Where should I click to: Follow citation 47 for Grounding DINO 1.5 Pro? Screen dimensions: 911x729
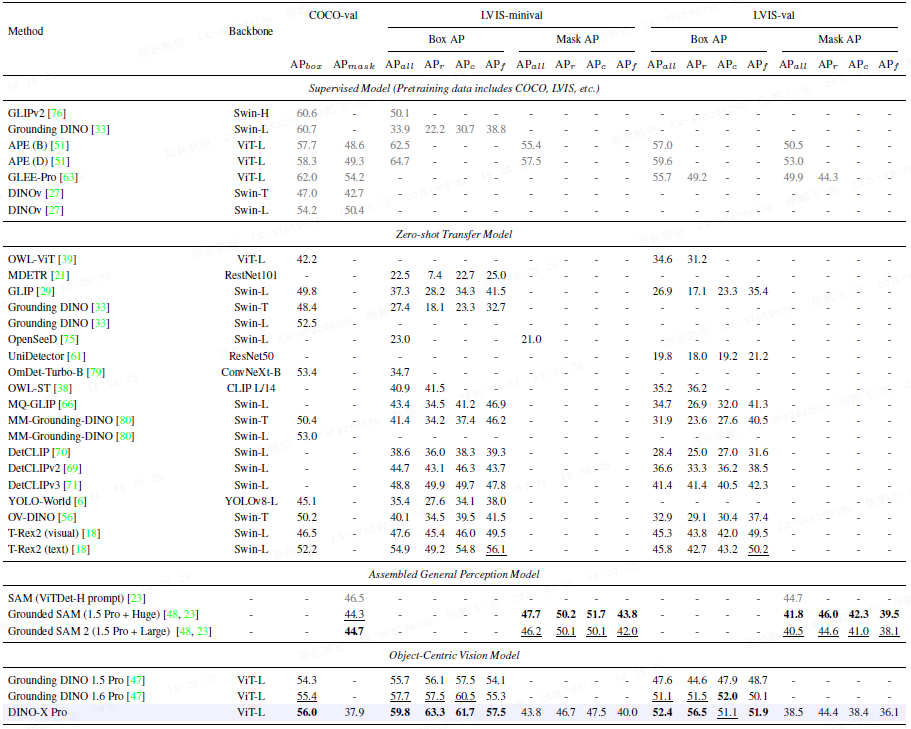pos(135,680)
